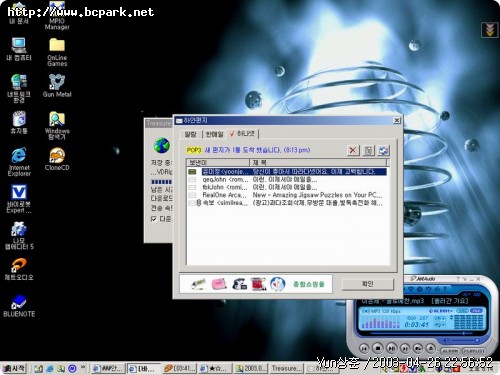Stop playback in JetAudio
Viewport: 500px width, 375px height.
pyautogui.click(x=378, y=348)
